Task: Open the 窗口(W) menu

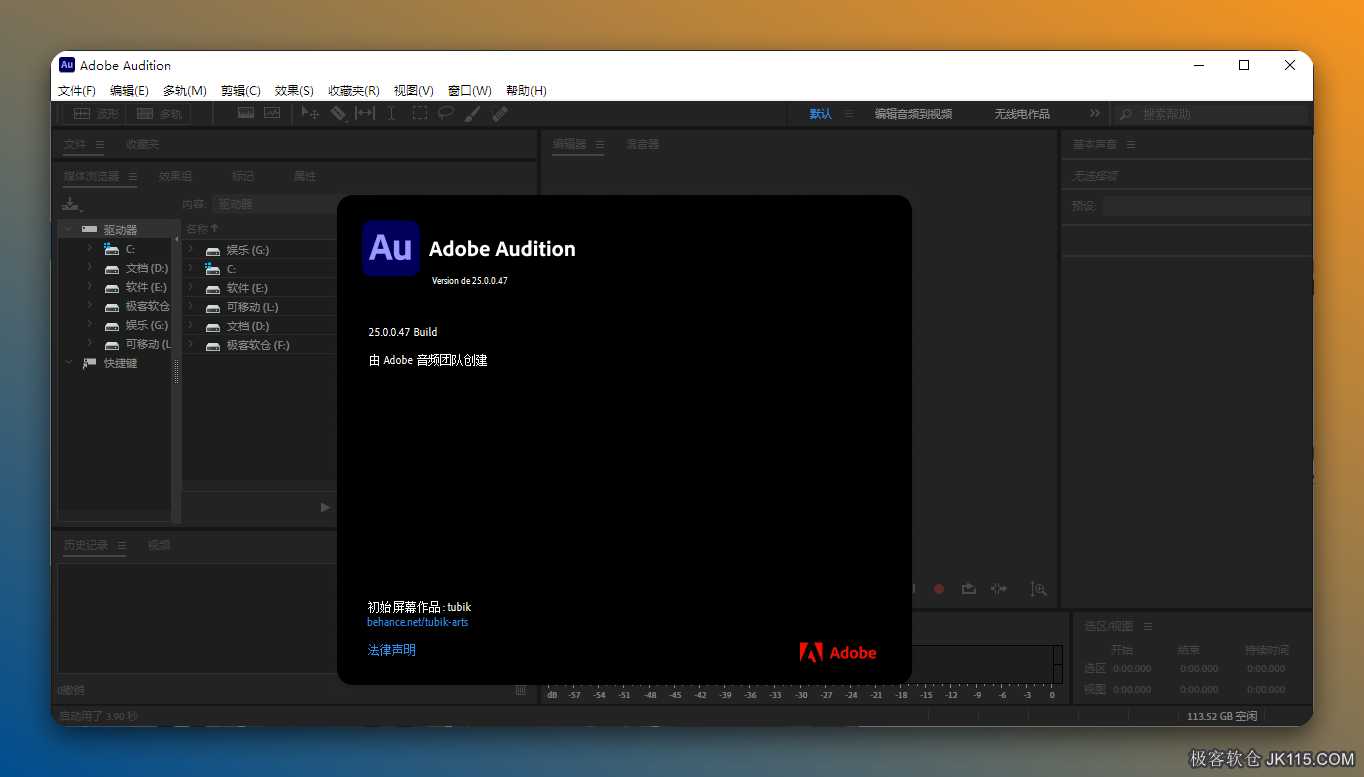Action: 470,90
